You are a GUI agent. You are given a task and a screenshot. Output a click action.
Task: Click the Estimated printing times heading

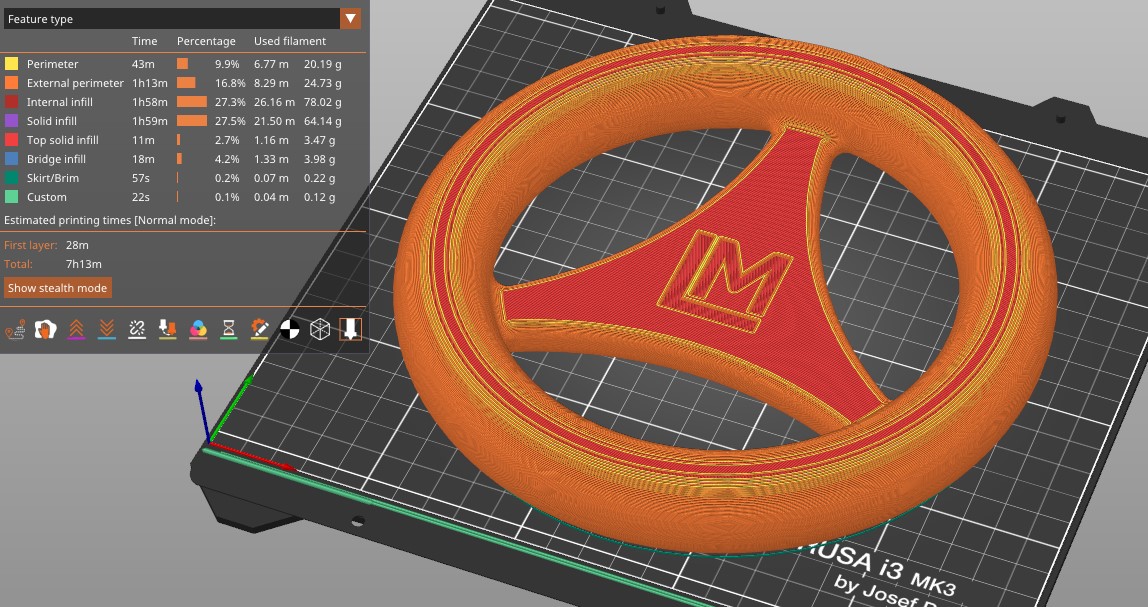click(110, 220)
